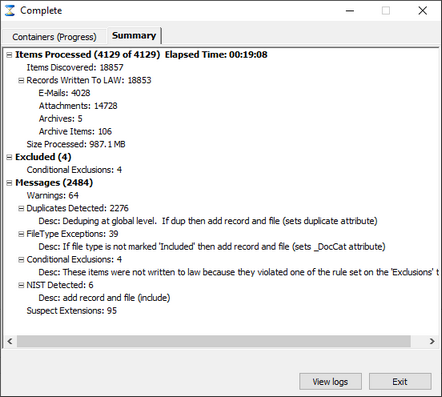Collapse the FileType Exceptions node
Screen dimensions: 442x397
pos(21,234)
